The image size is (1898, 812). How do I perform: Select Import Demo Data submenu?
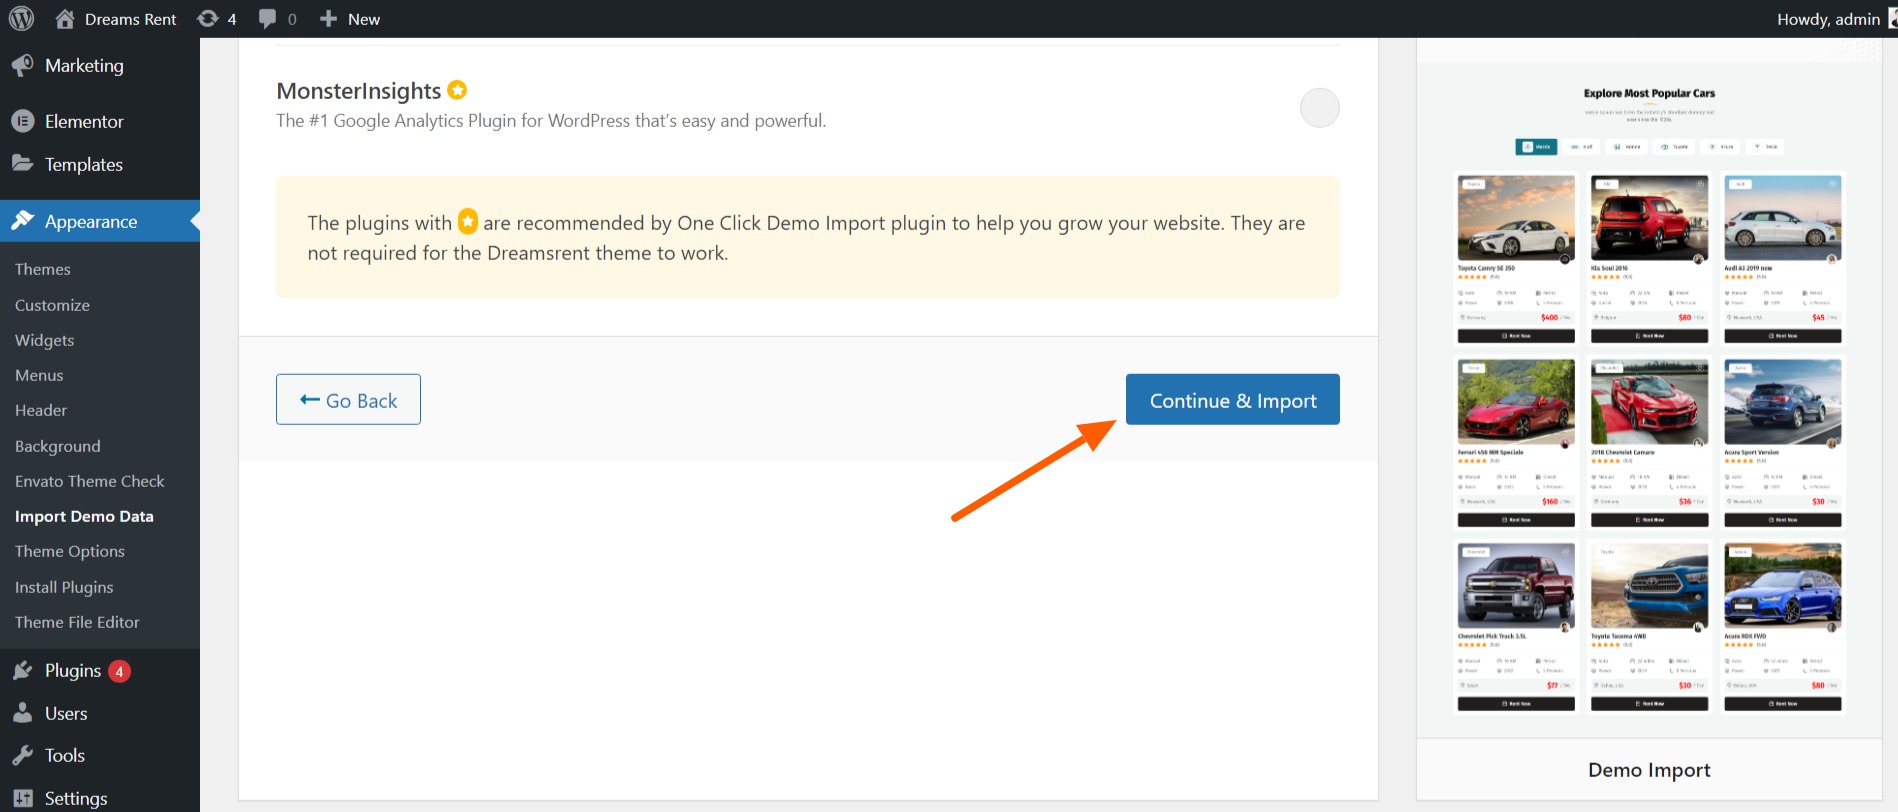(84, 516)
